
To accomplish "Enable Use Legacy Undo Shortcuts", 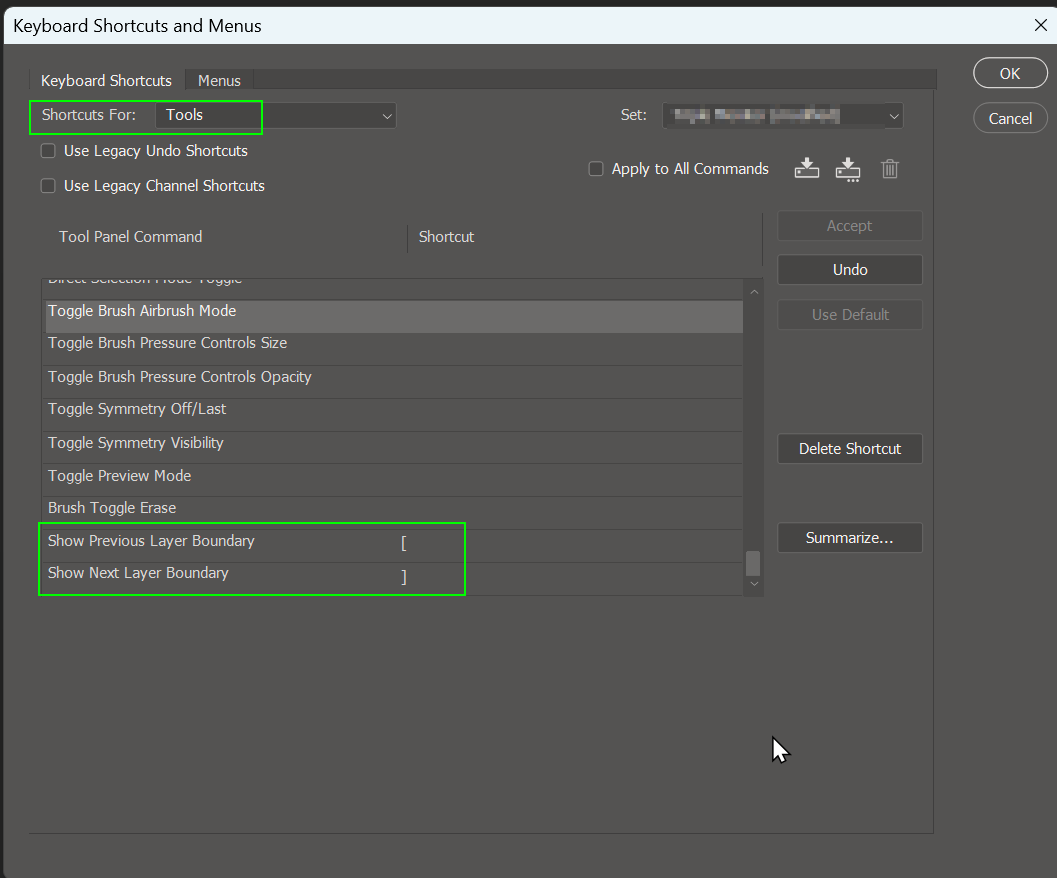I will [48, 150].
